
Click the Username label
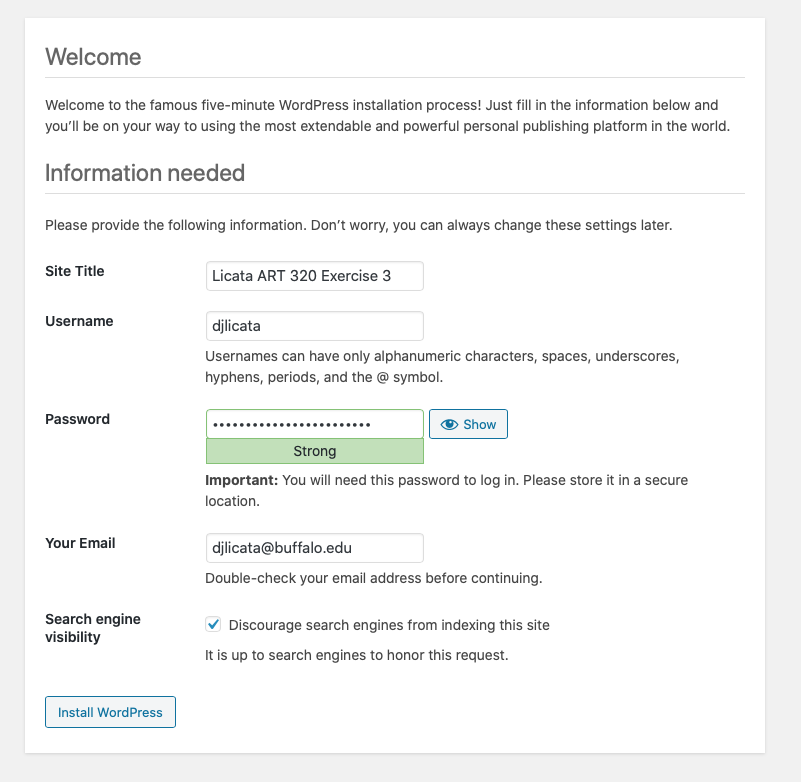coord(79,321)
